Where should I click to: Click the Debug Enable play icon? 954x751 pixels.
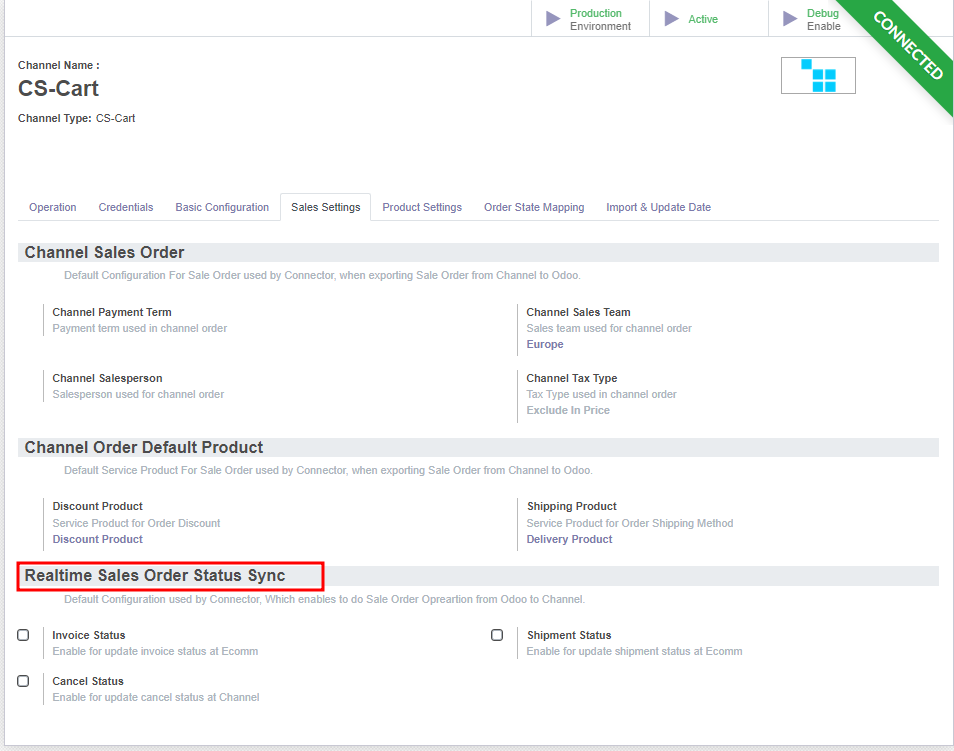(790, 19)
